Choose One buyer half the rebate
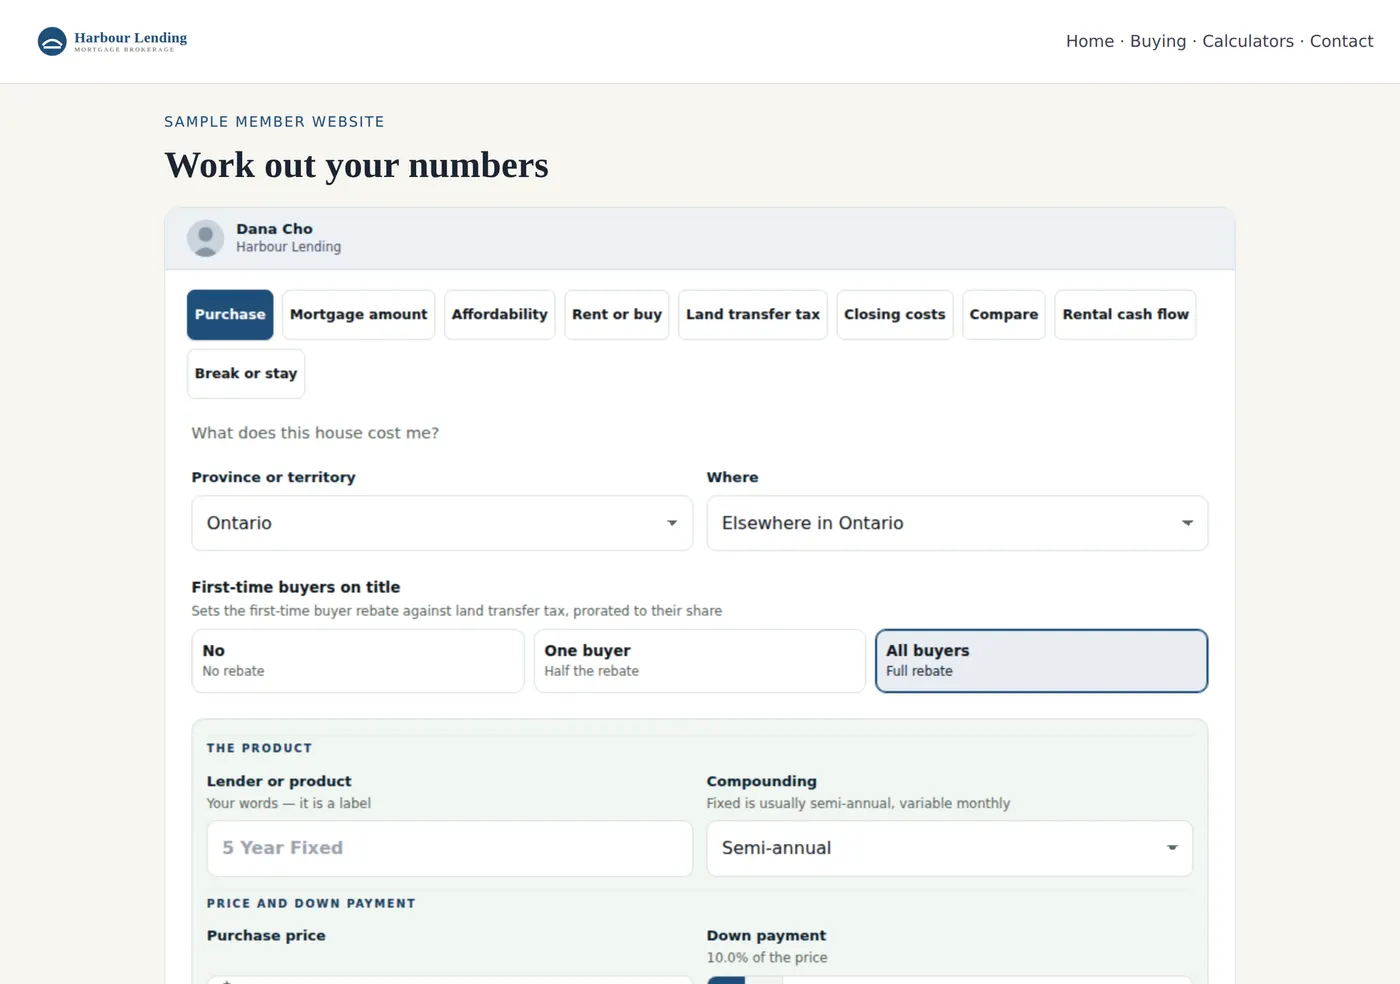This screenshot has height=984, width=1400. click(699, 661)
